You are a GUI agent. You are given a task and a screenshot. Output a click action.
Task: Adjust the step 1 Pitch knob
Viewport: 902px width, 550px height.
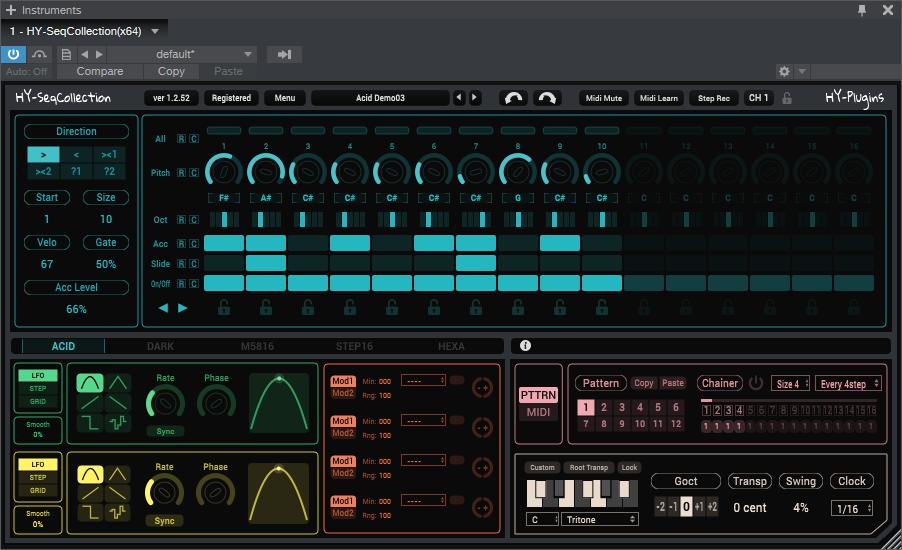click(224, 170)
